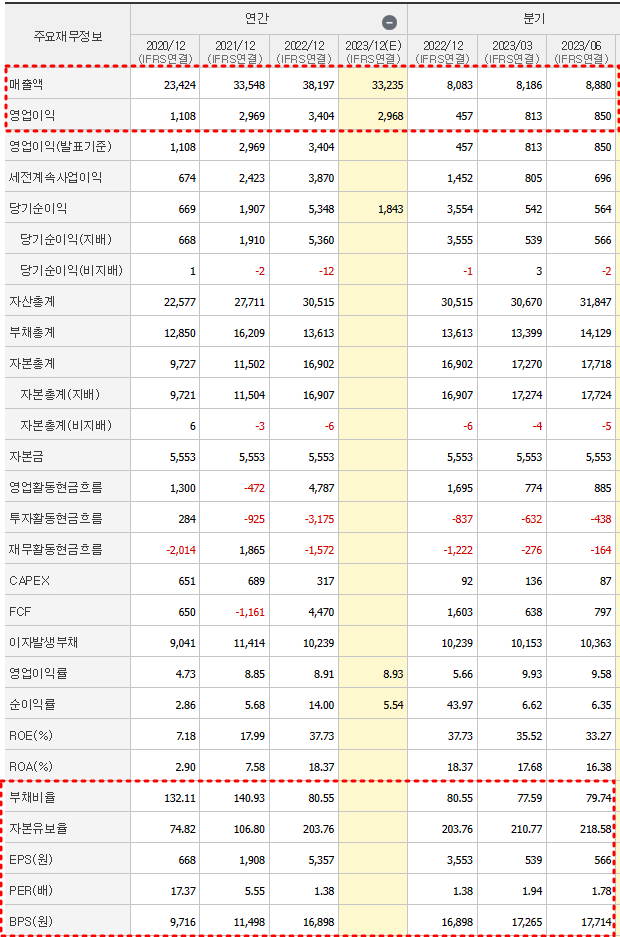Click 자산총계 value 31,847
The height and width of the screenshot is (937, 620).
click(596, 302)
